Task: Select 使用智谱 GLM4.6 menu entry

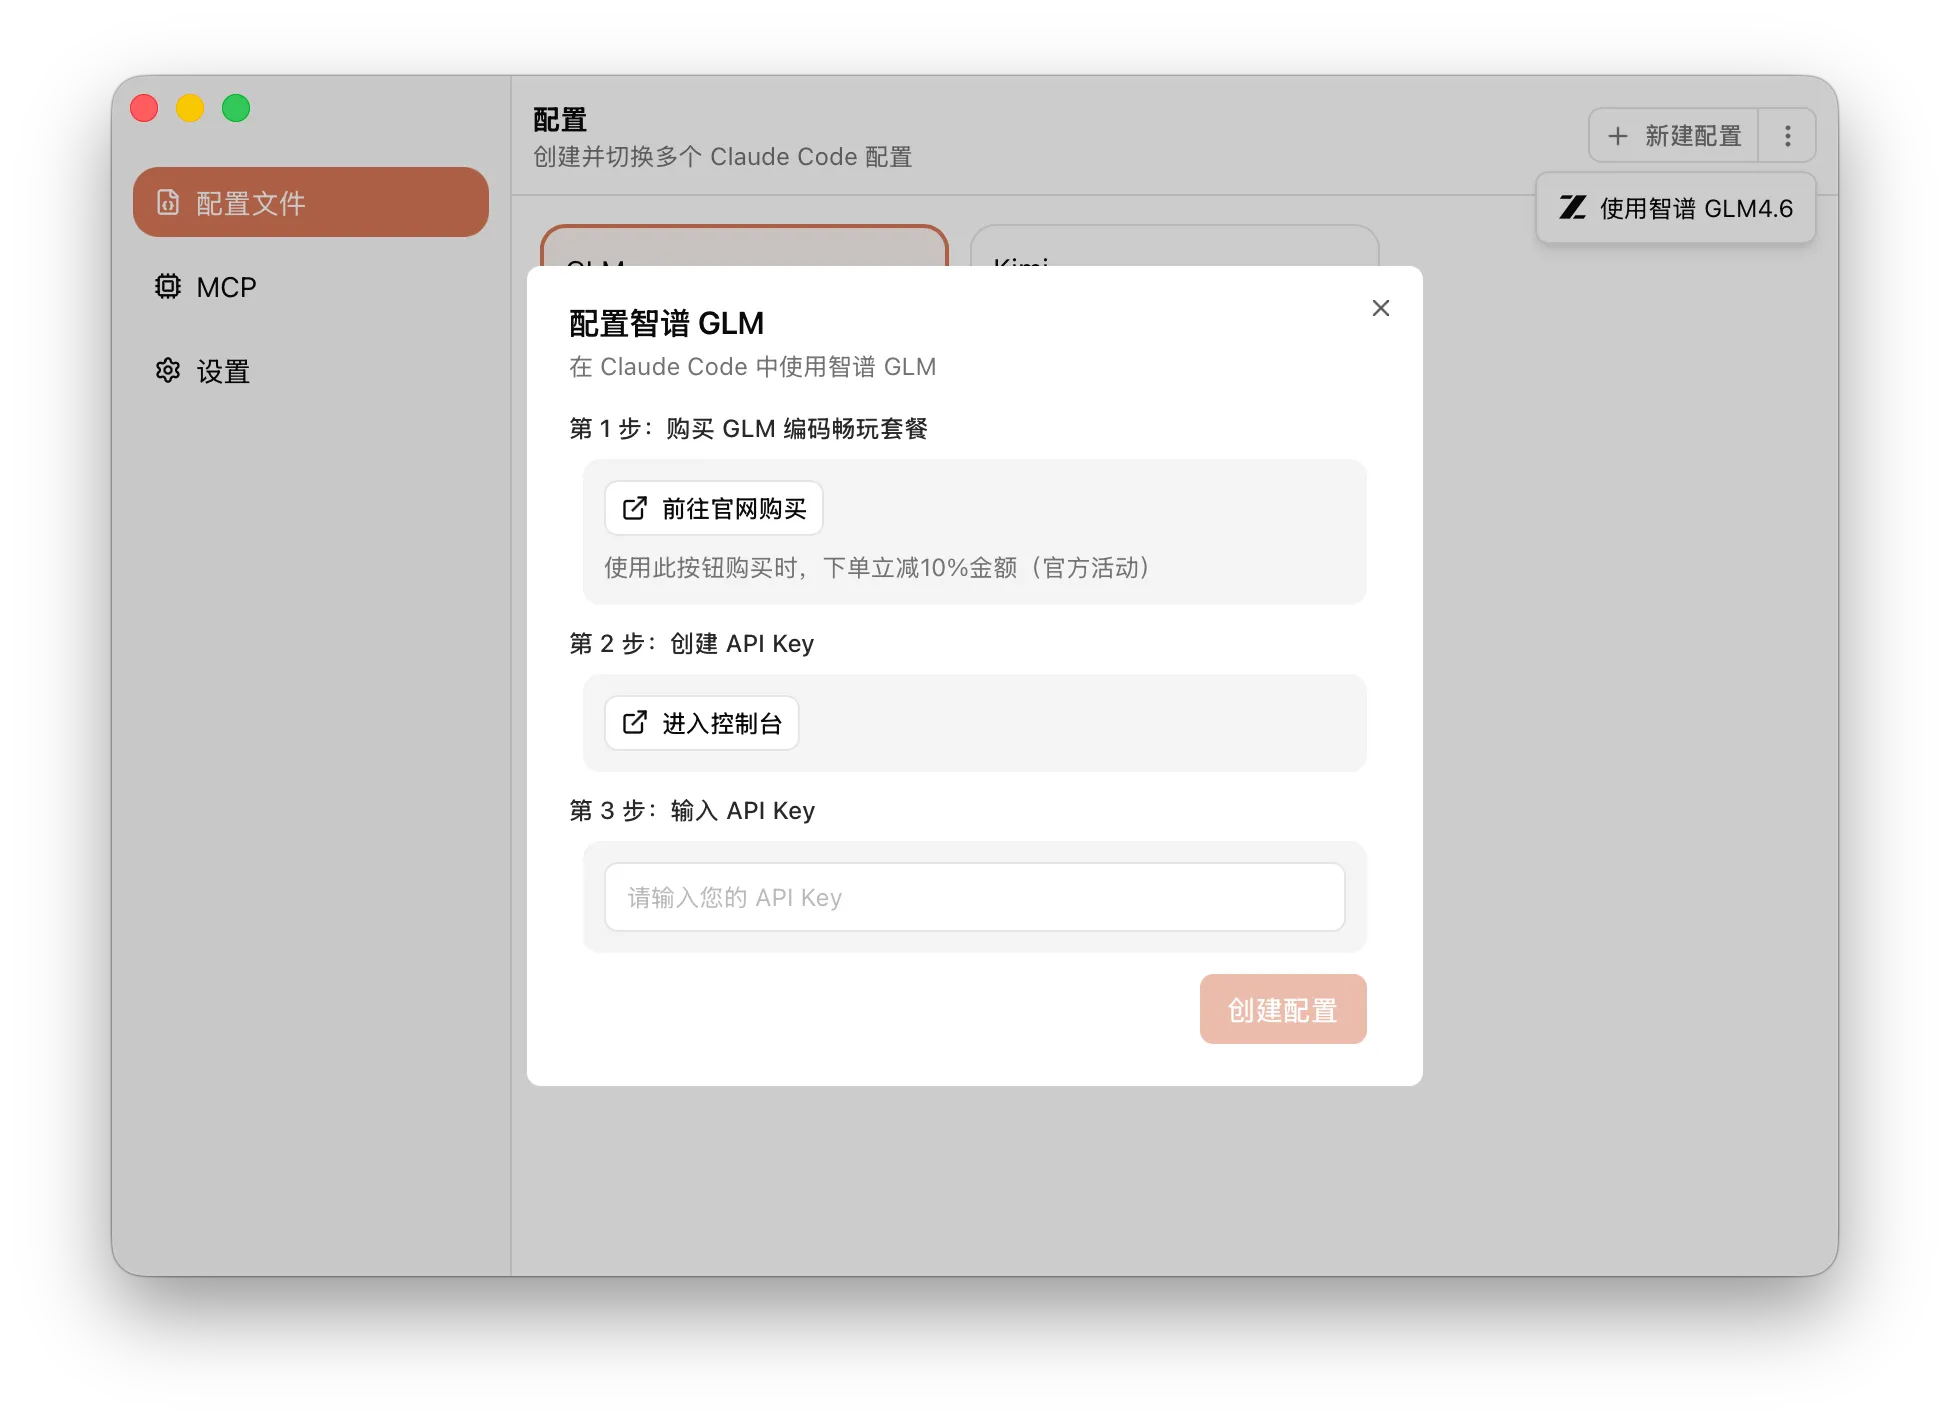Action: 1695,208
